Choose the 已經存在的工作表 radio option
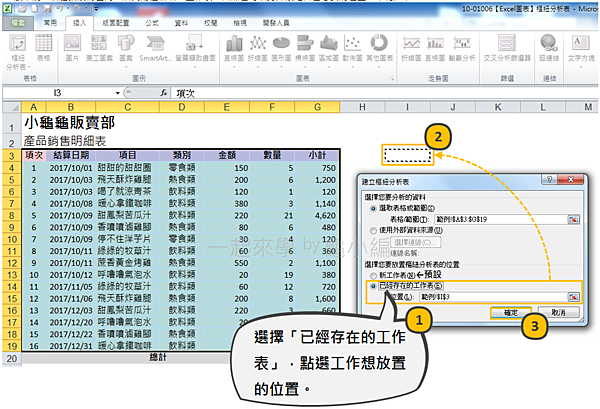600x409 pixels. 373,286
